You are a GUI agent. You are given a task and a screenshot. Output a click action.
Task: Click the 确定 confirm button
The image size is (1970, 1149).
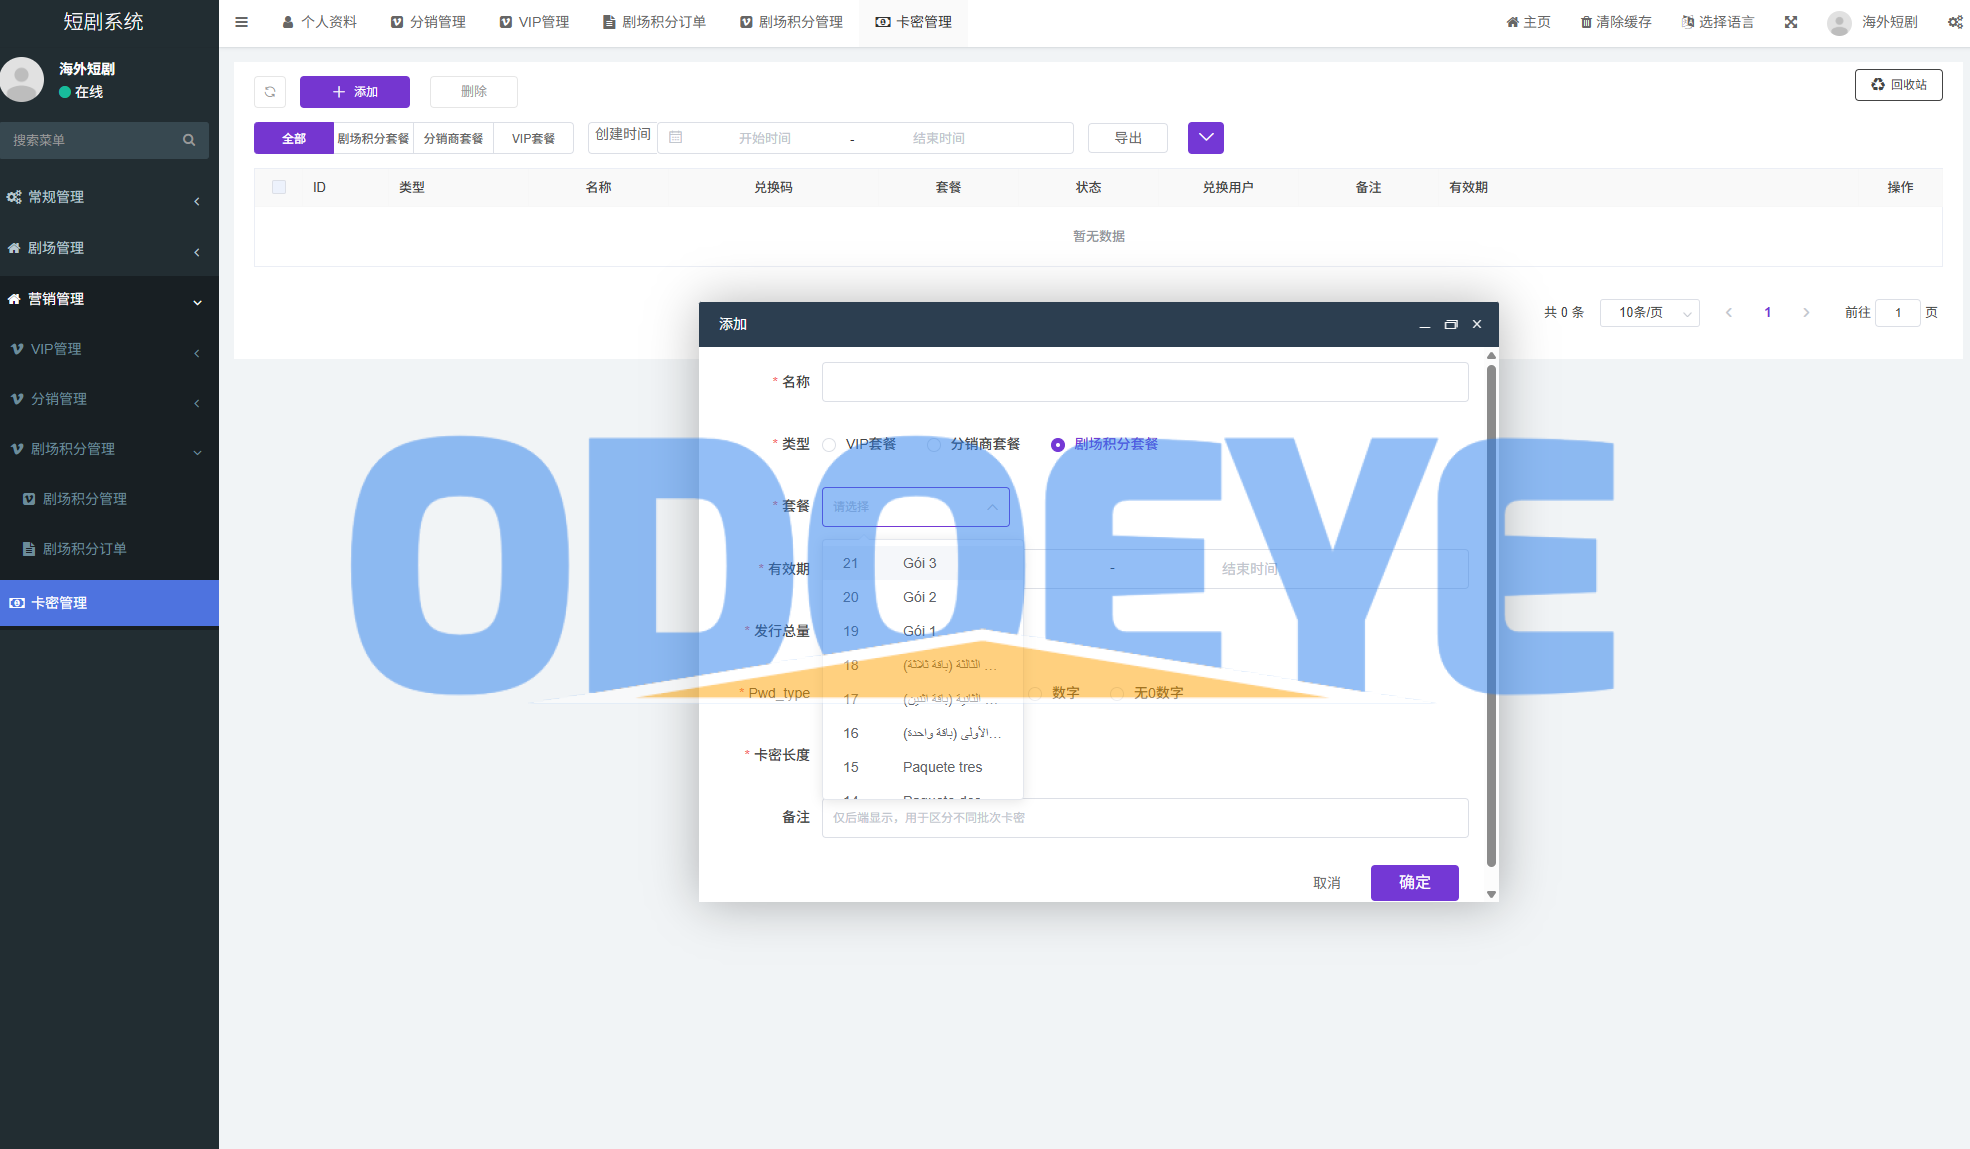pos(1414,882)
